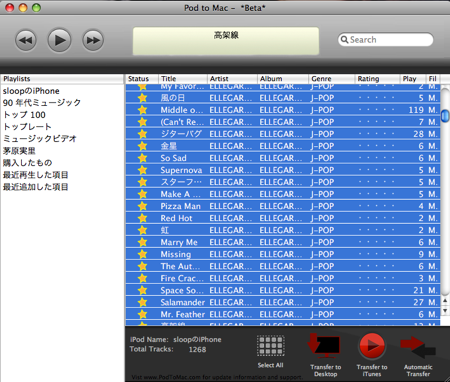Screen dimensions: 450x382
Task: Sort by the Rating column header
Action: tap(377, 79)
